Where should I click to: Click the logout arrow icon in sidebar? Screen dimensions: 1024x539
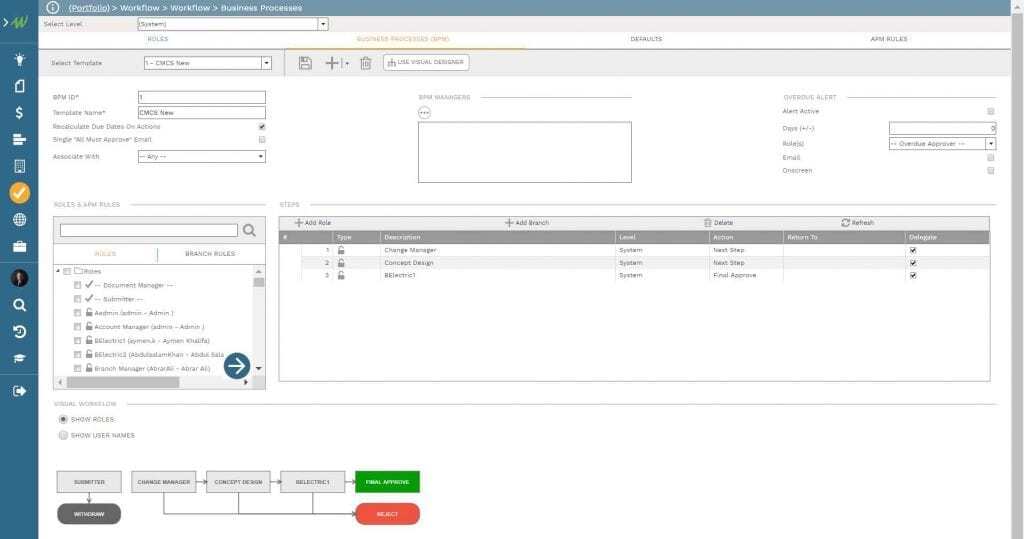[20, 391]
